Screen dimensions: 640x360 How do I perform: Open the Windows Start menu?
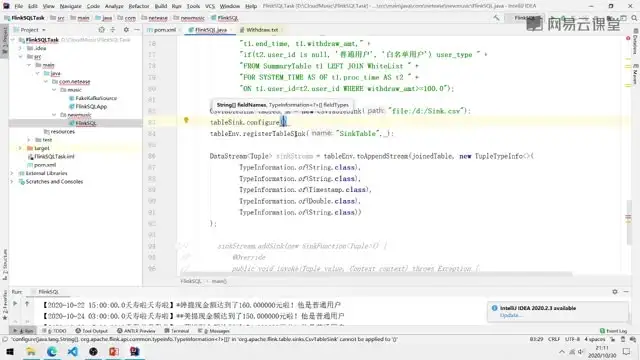click(10, 351)
